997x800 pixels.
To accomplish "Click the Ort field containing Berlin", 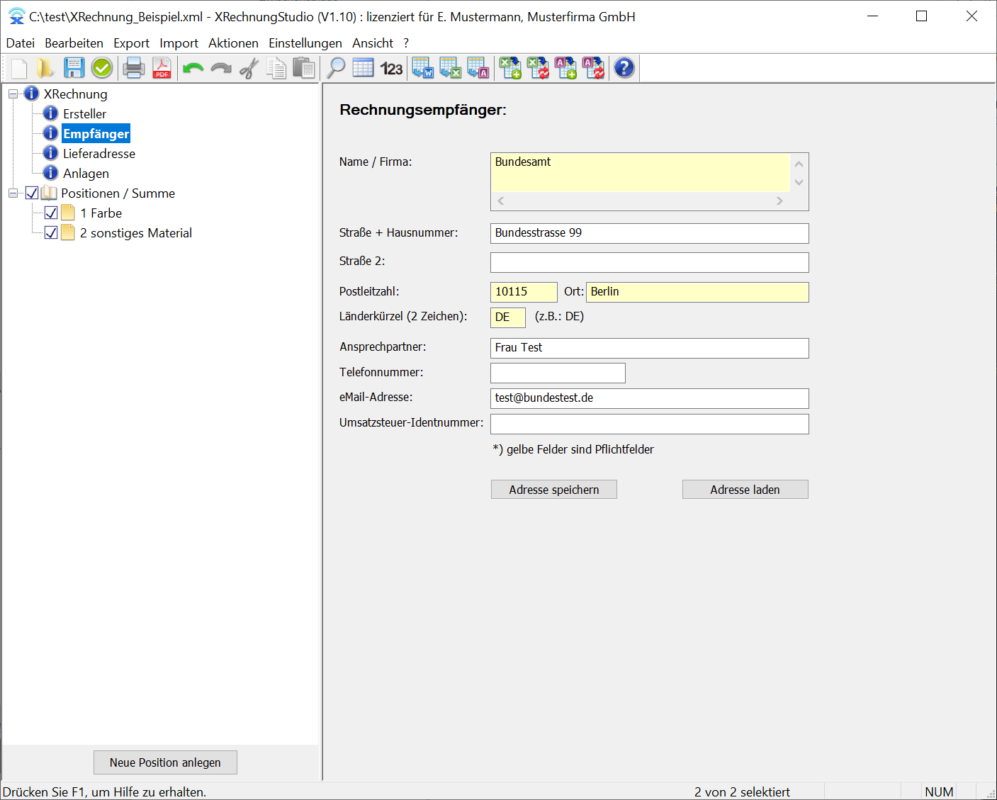I will click(x=698, y=292).
